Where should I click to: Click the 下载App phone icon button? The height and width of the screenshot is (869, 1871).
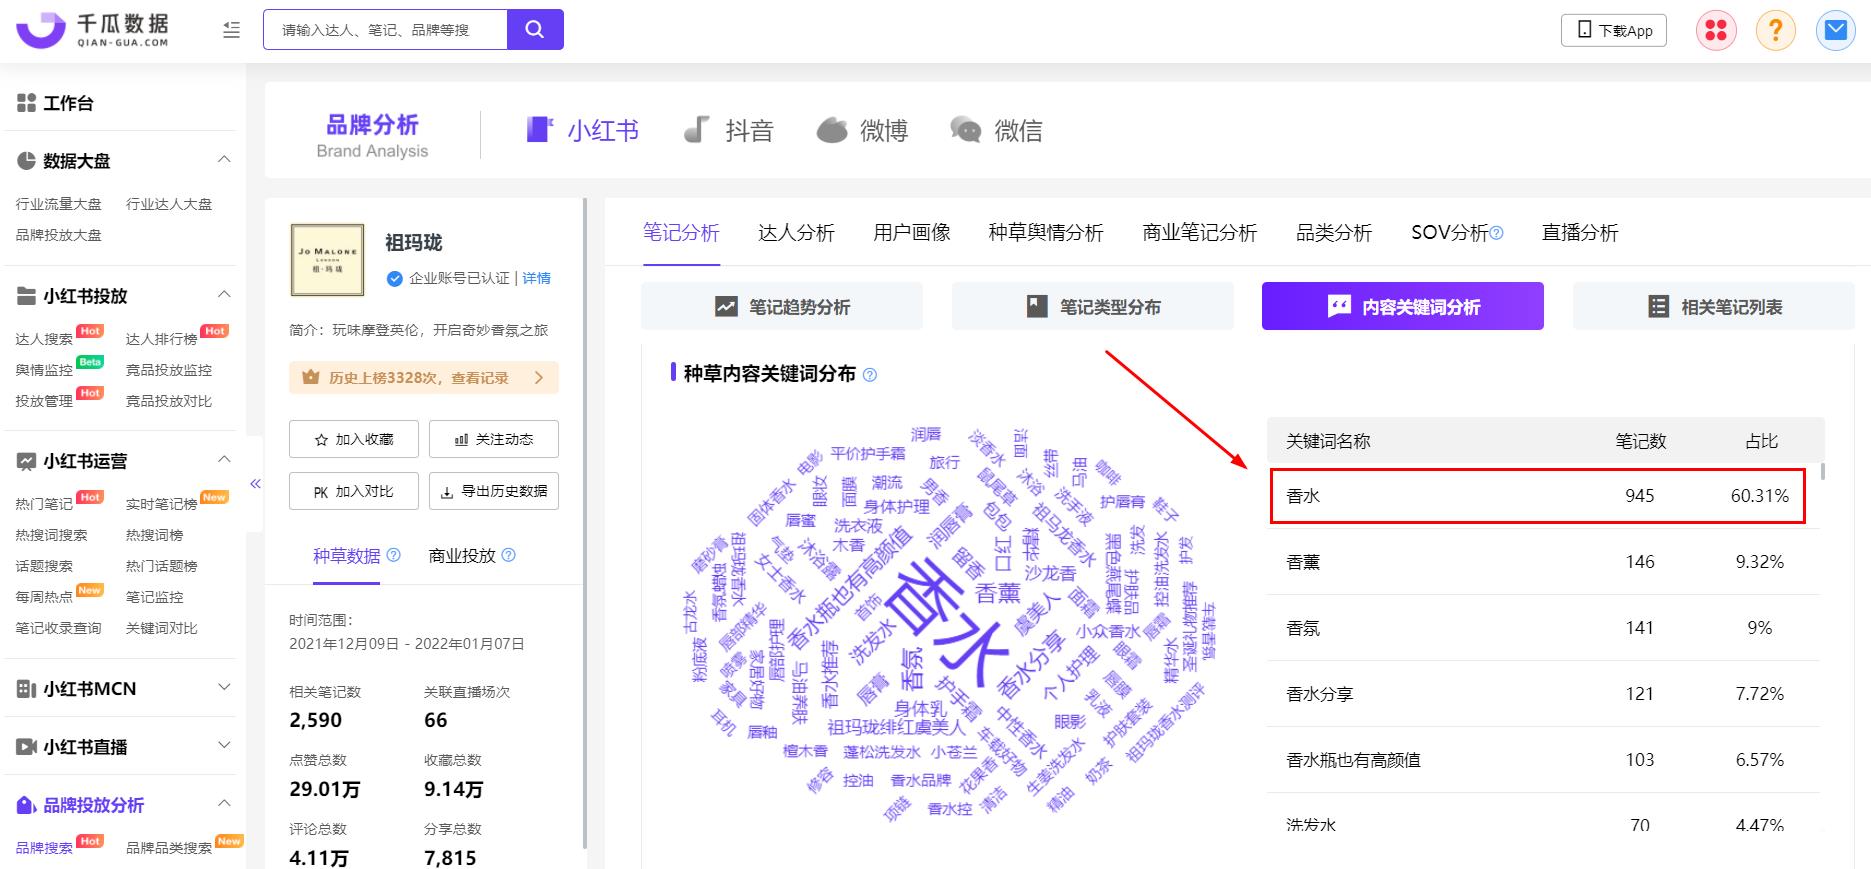(x=1614, y=30)
